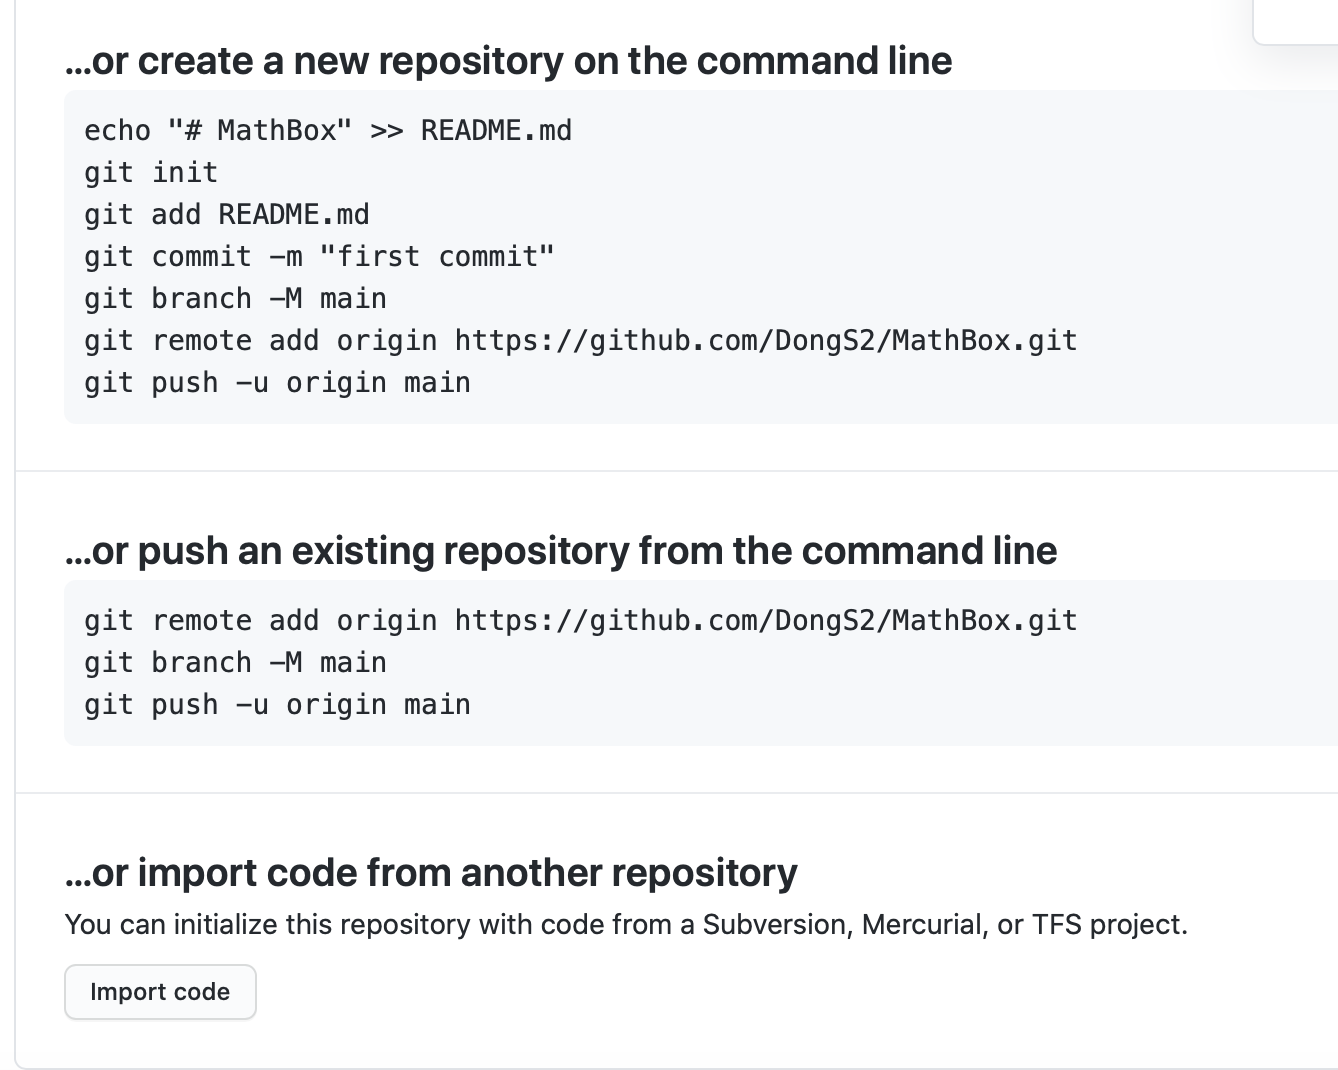Image resolution: width=1338 pixels, height=1070 pixels.
Task: Click "git remote add origin" line under create new repository
Action: pos(581,341)
